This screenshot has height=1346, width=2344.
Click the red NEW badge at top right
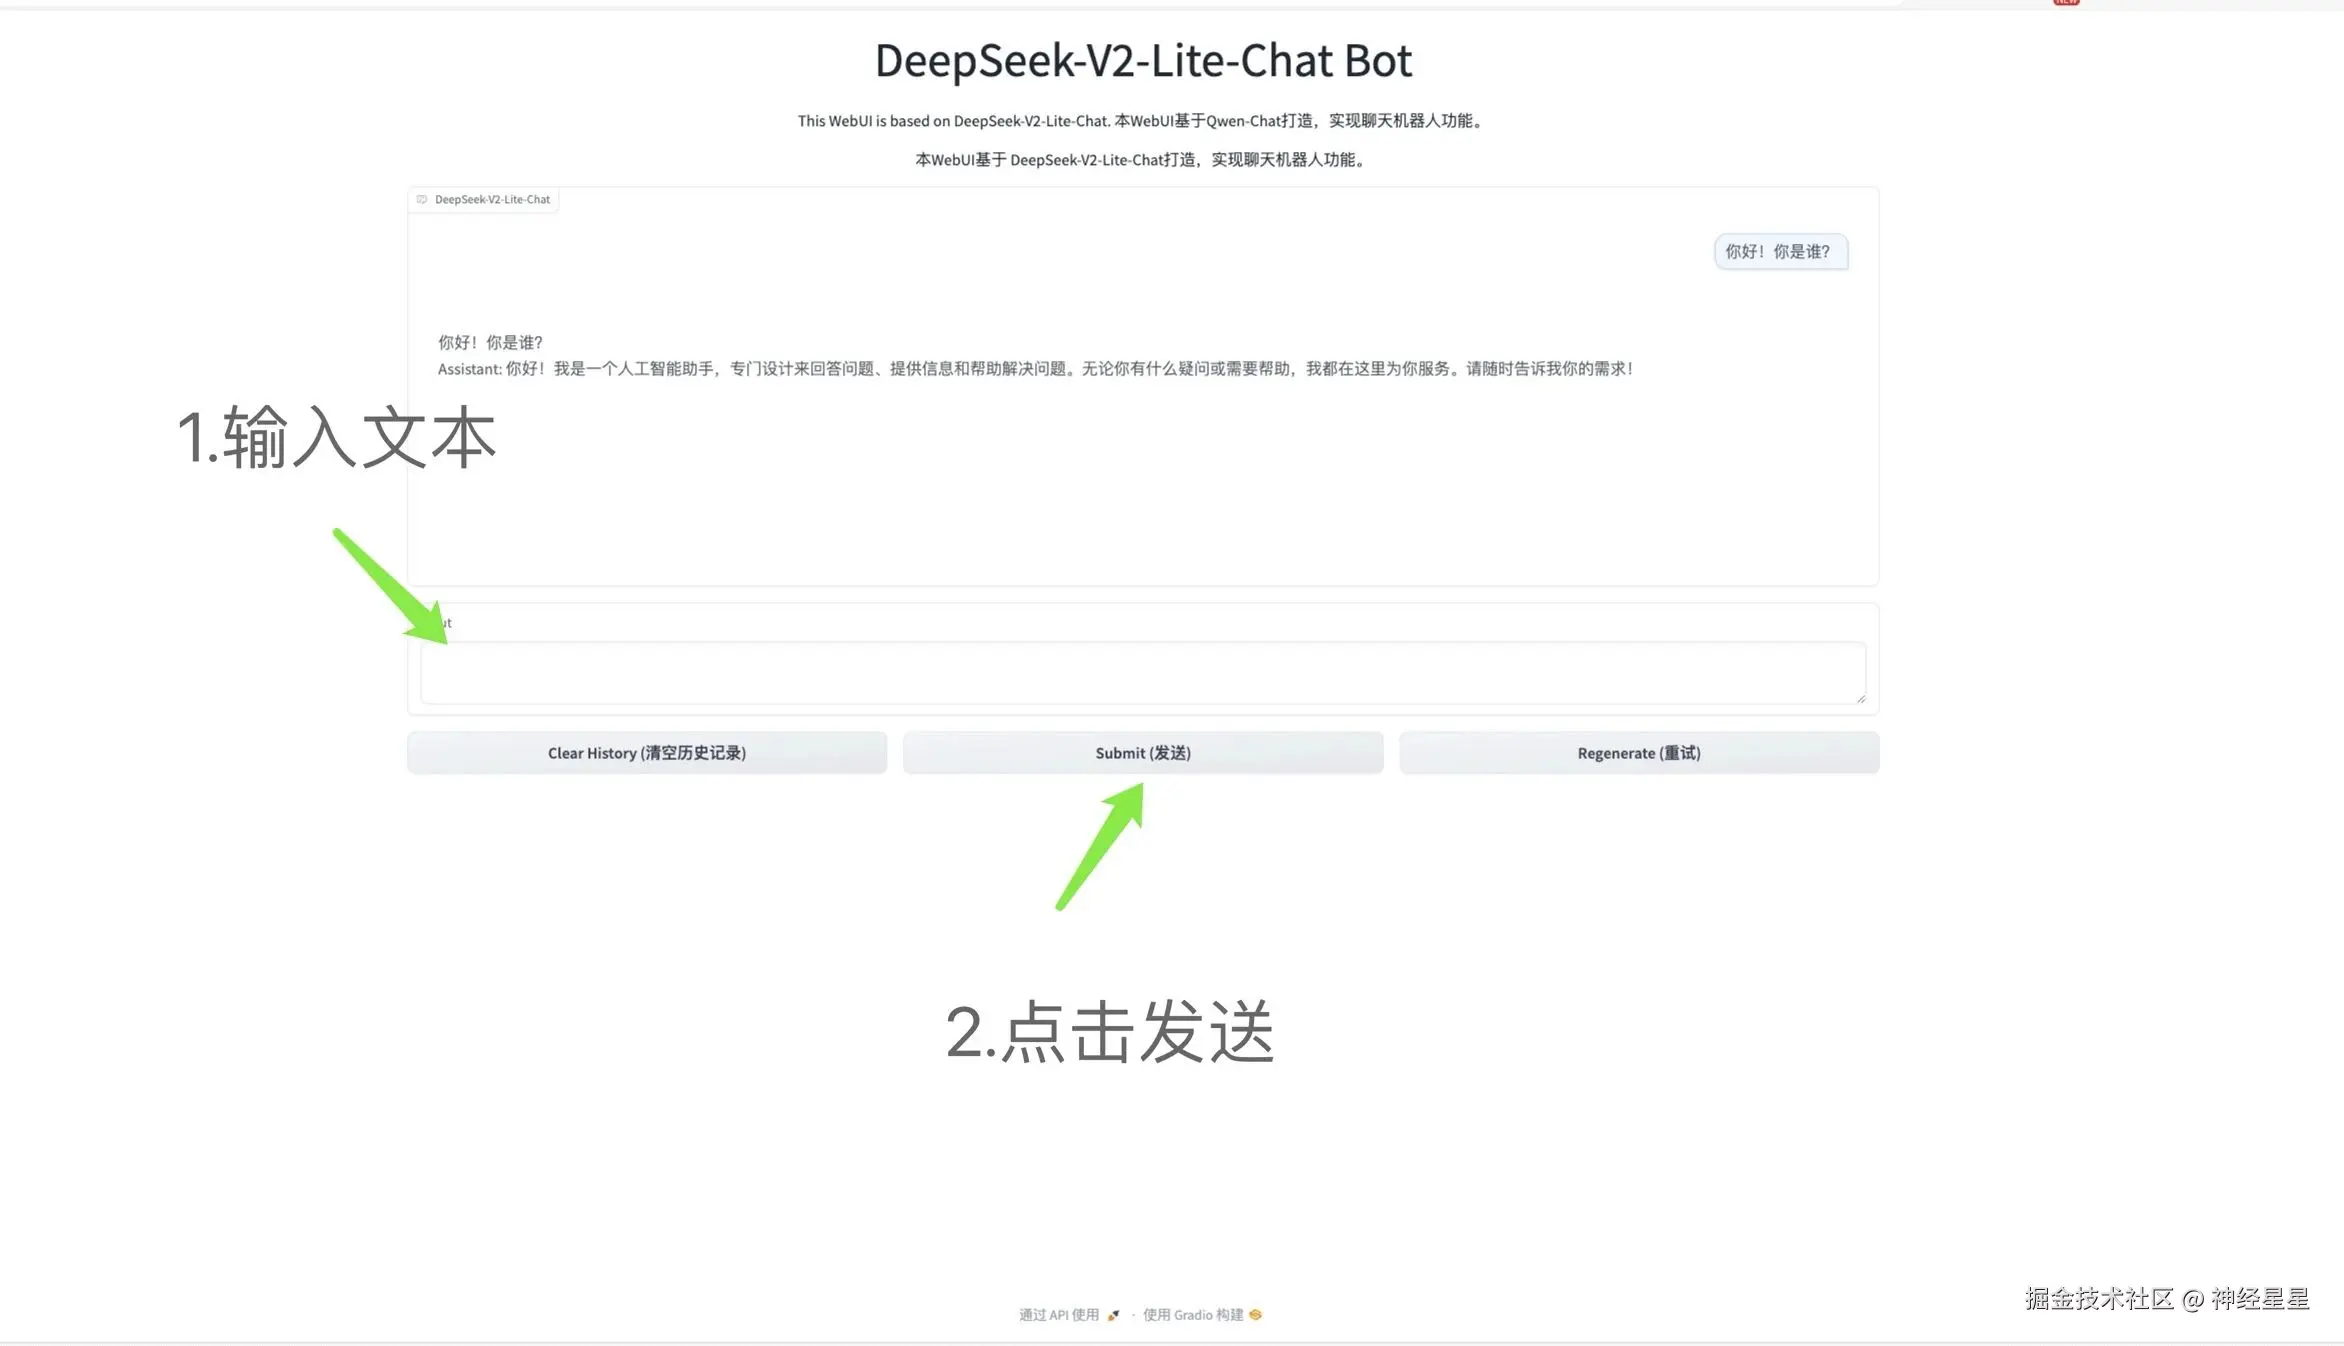pos(2065,3)
